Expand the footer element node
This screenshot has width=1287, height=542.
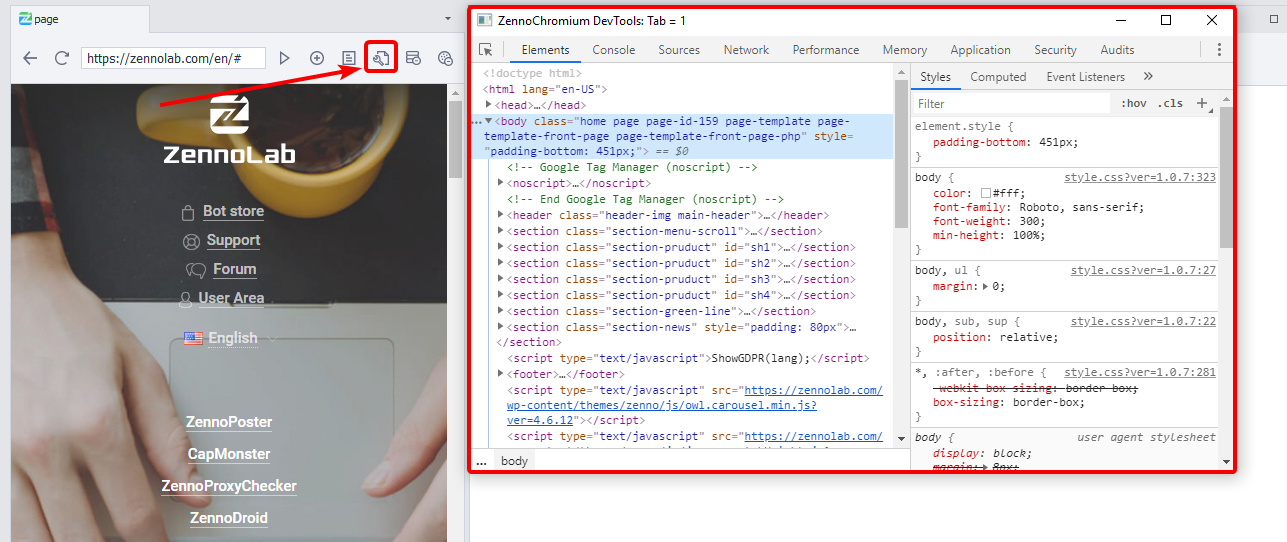pos(501,374)
